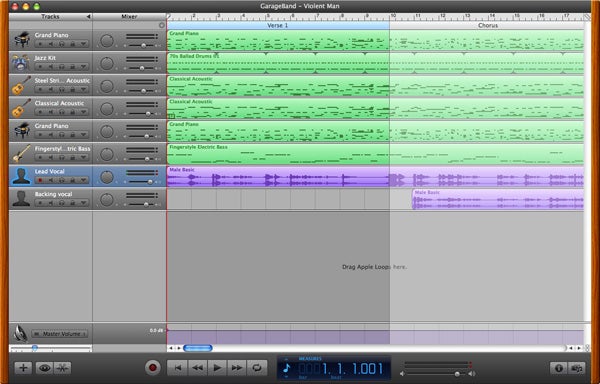Viewport: 600px width, 384px height.
Task: Click the Mixer column header
Action: [129, 16]
